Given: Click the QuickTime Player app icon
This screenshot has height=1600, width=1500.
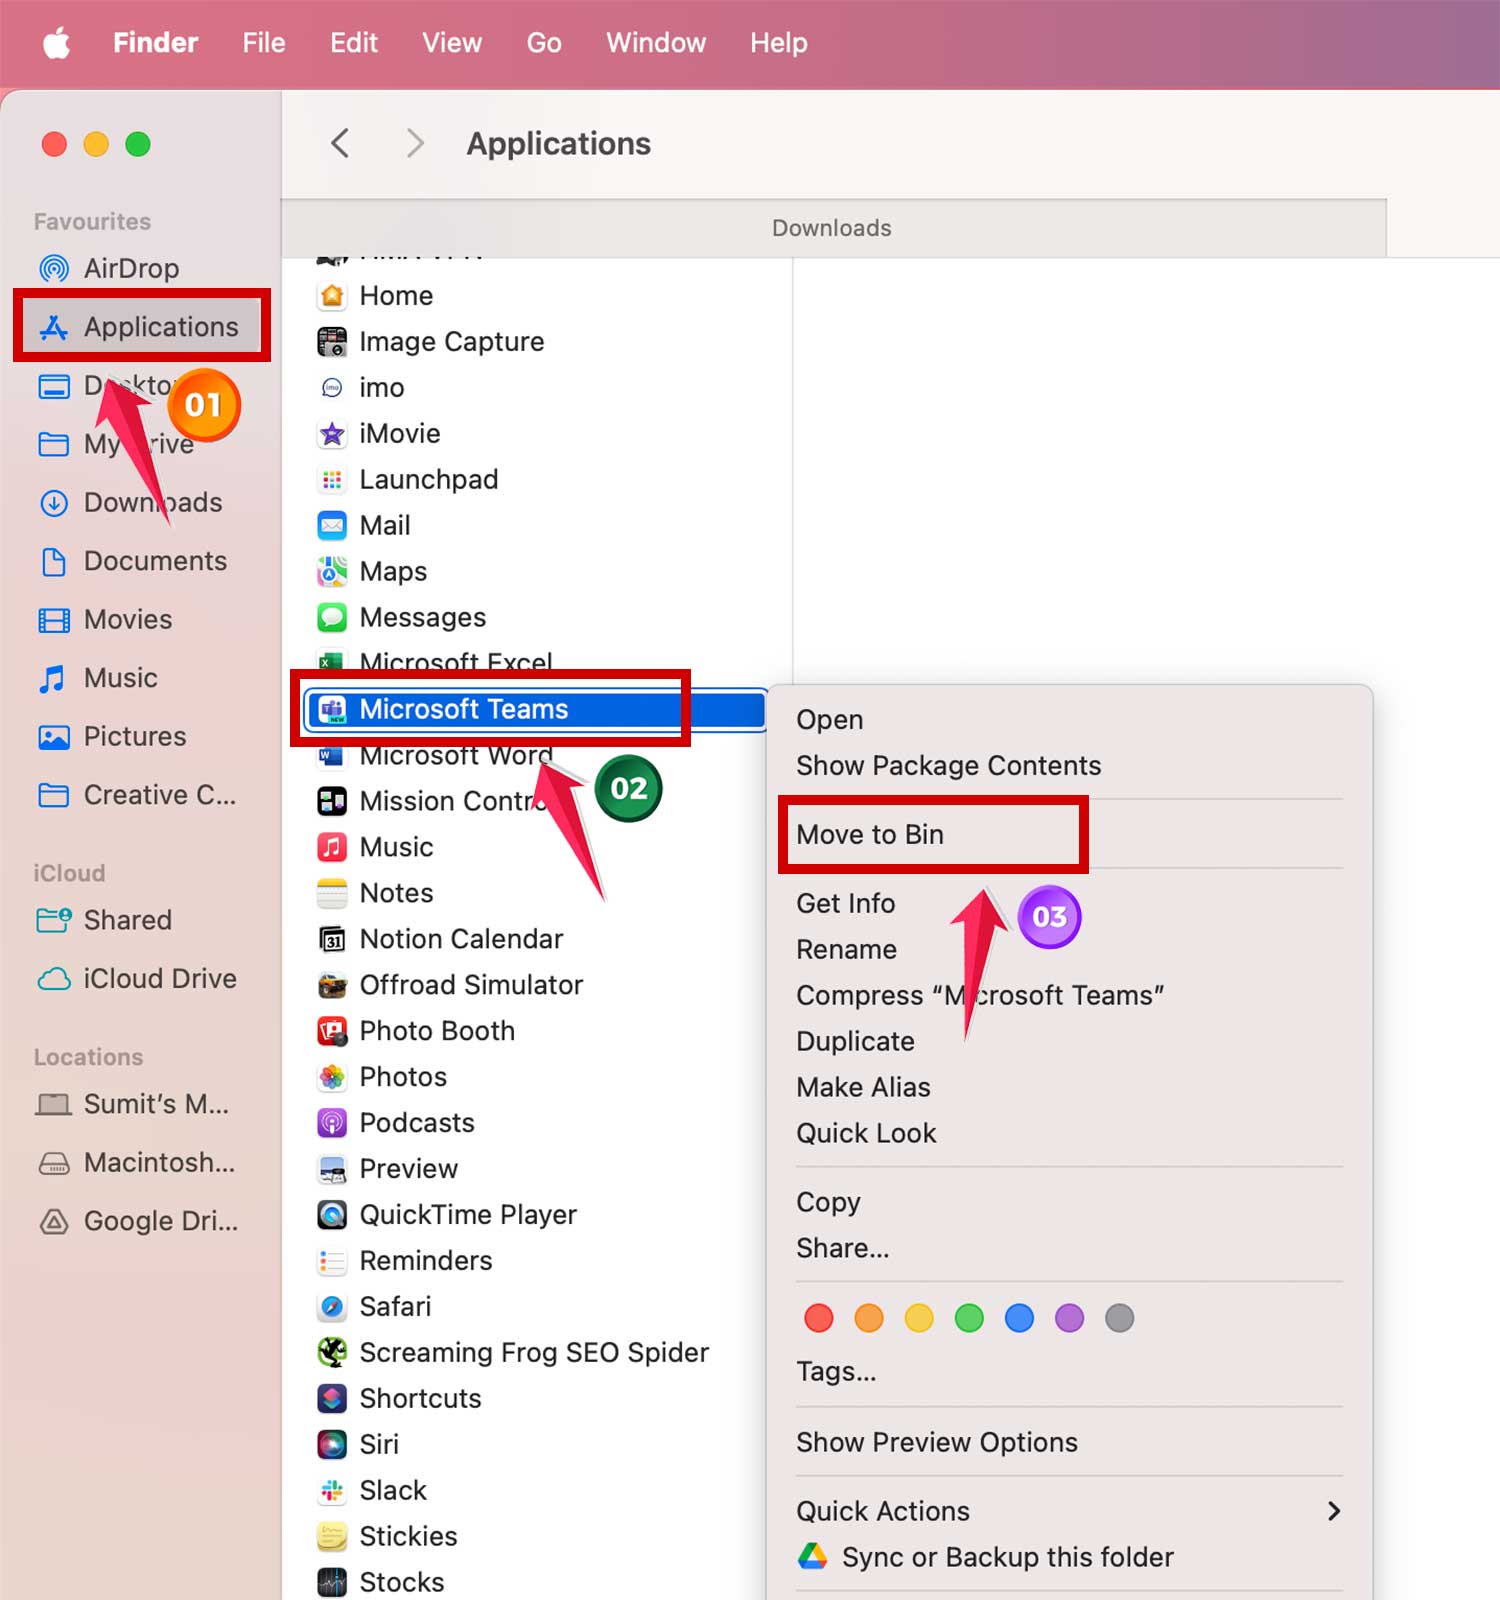Looking at the screenshot, I should pos(332,1215).
